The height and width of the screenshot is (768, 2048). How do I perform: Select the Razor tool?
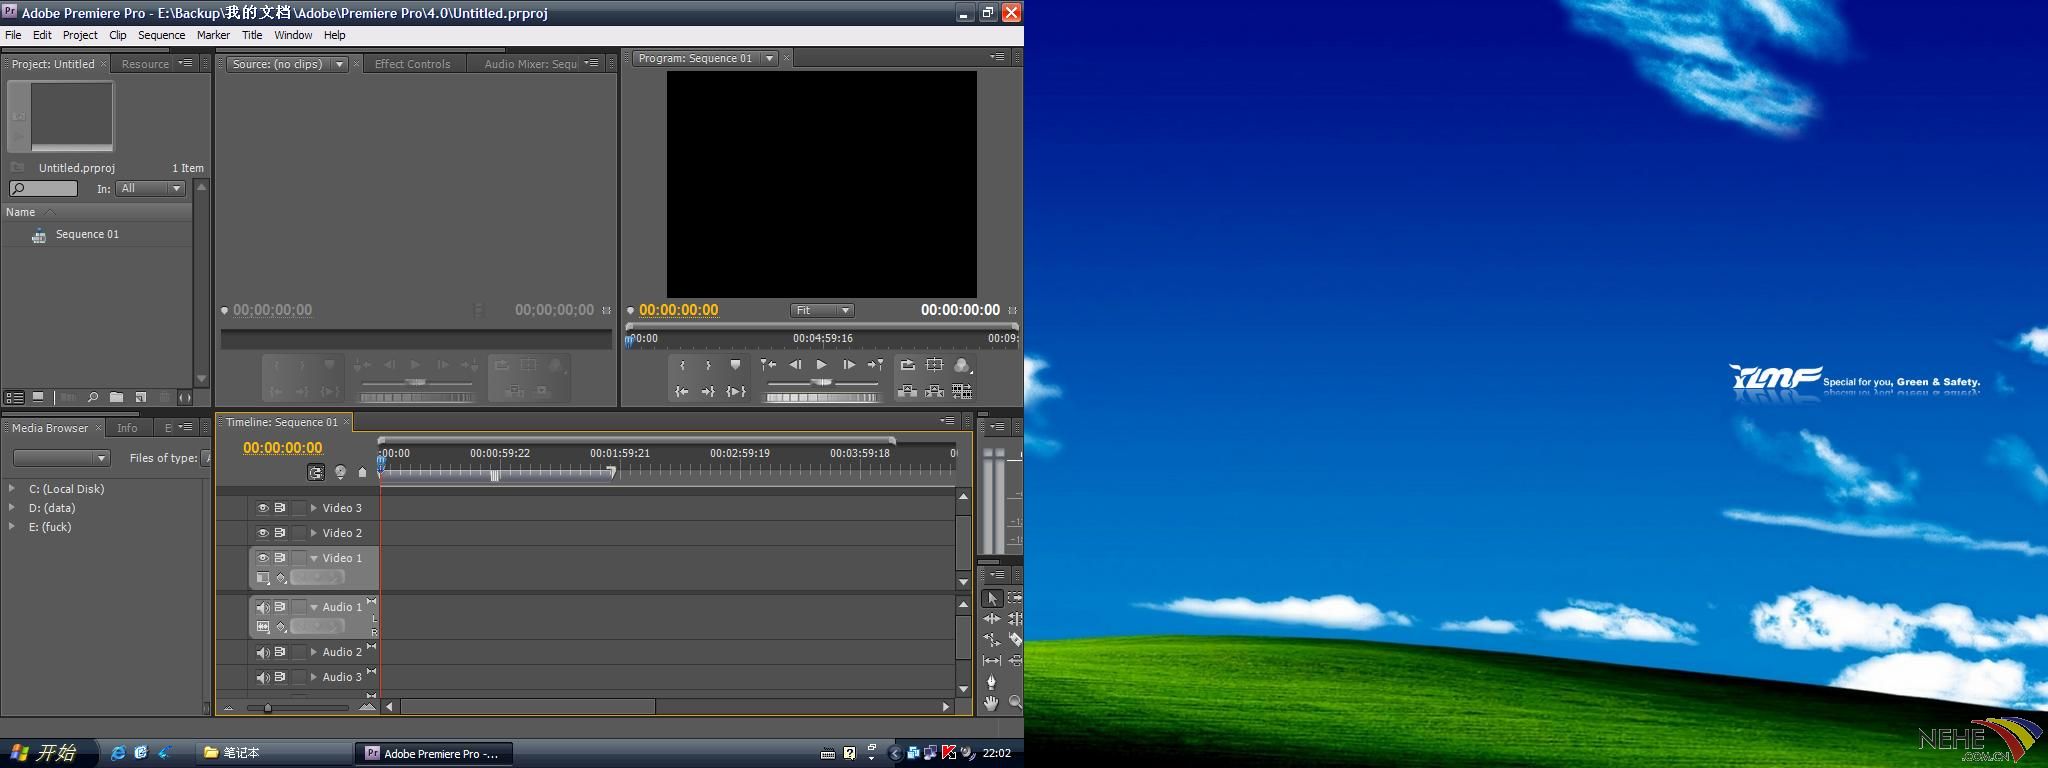1015,640
